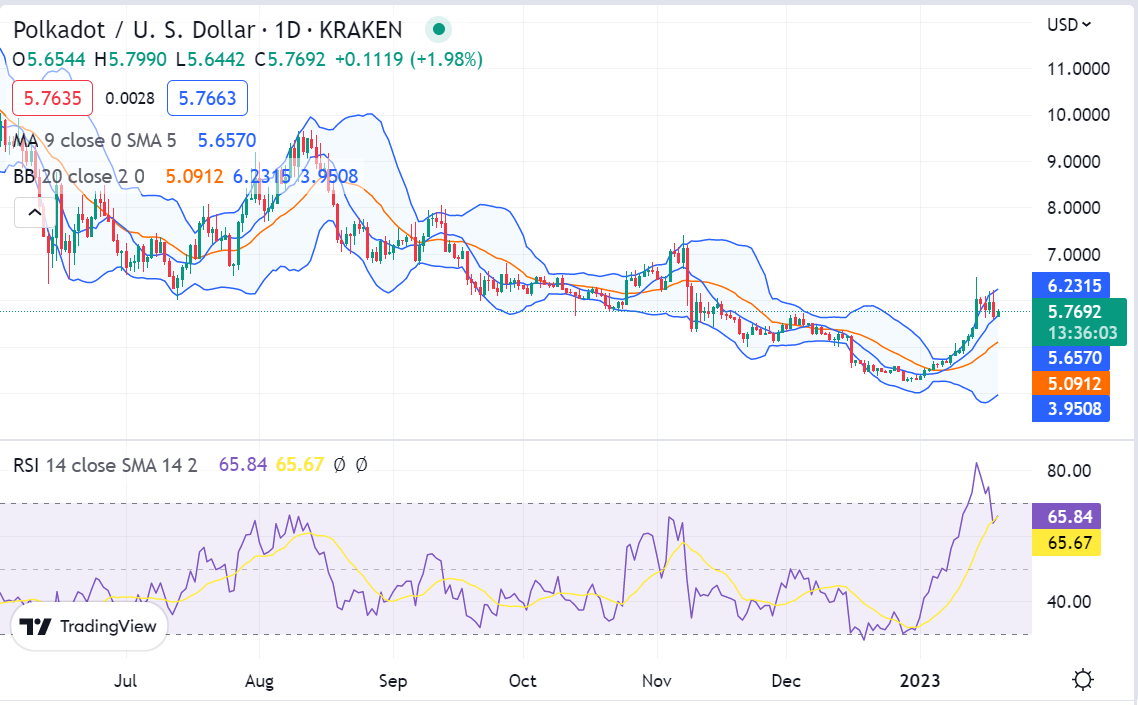Click the 2023 label on time axis
Screen dimensions: 1138x705
(920, 681)
